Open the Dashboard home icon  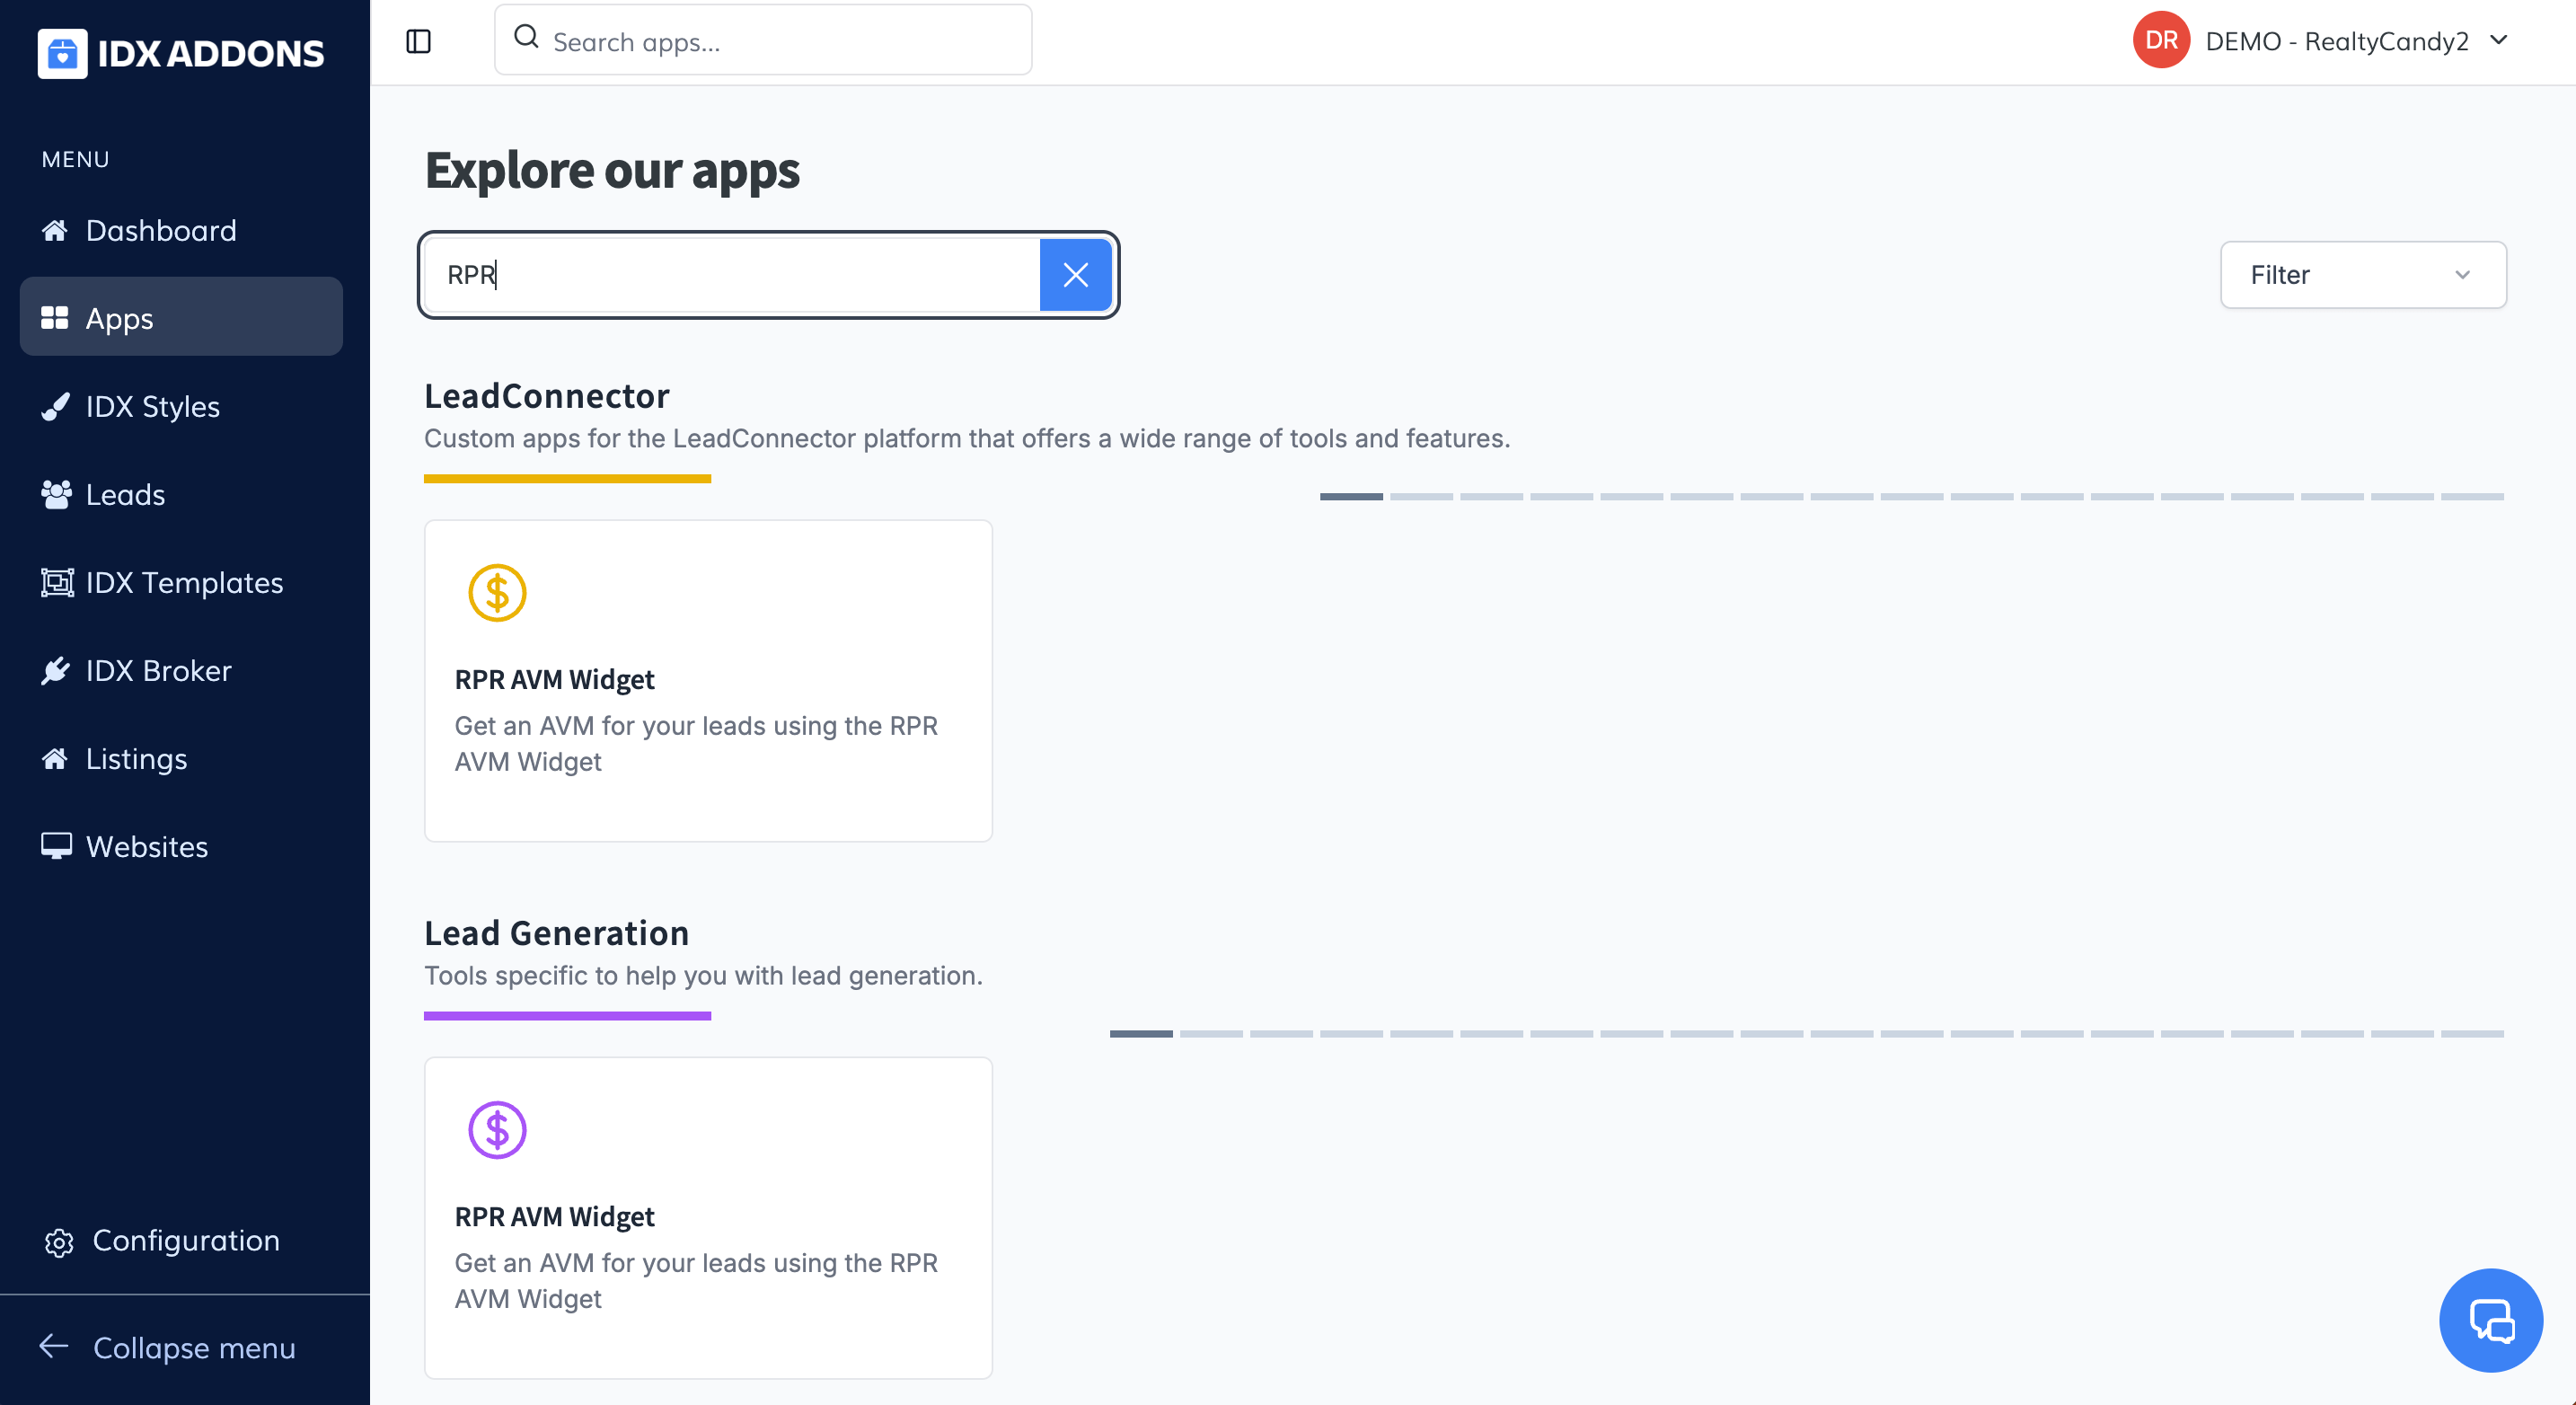[x=55, y=231]
